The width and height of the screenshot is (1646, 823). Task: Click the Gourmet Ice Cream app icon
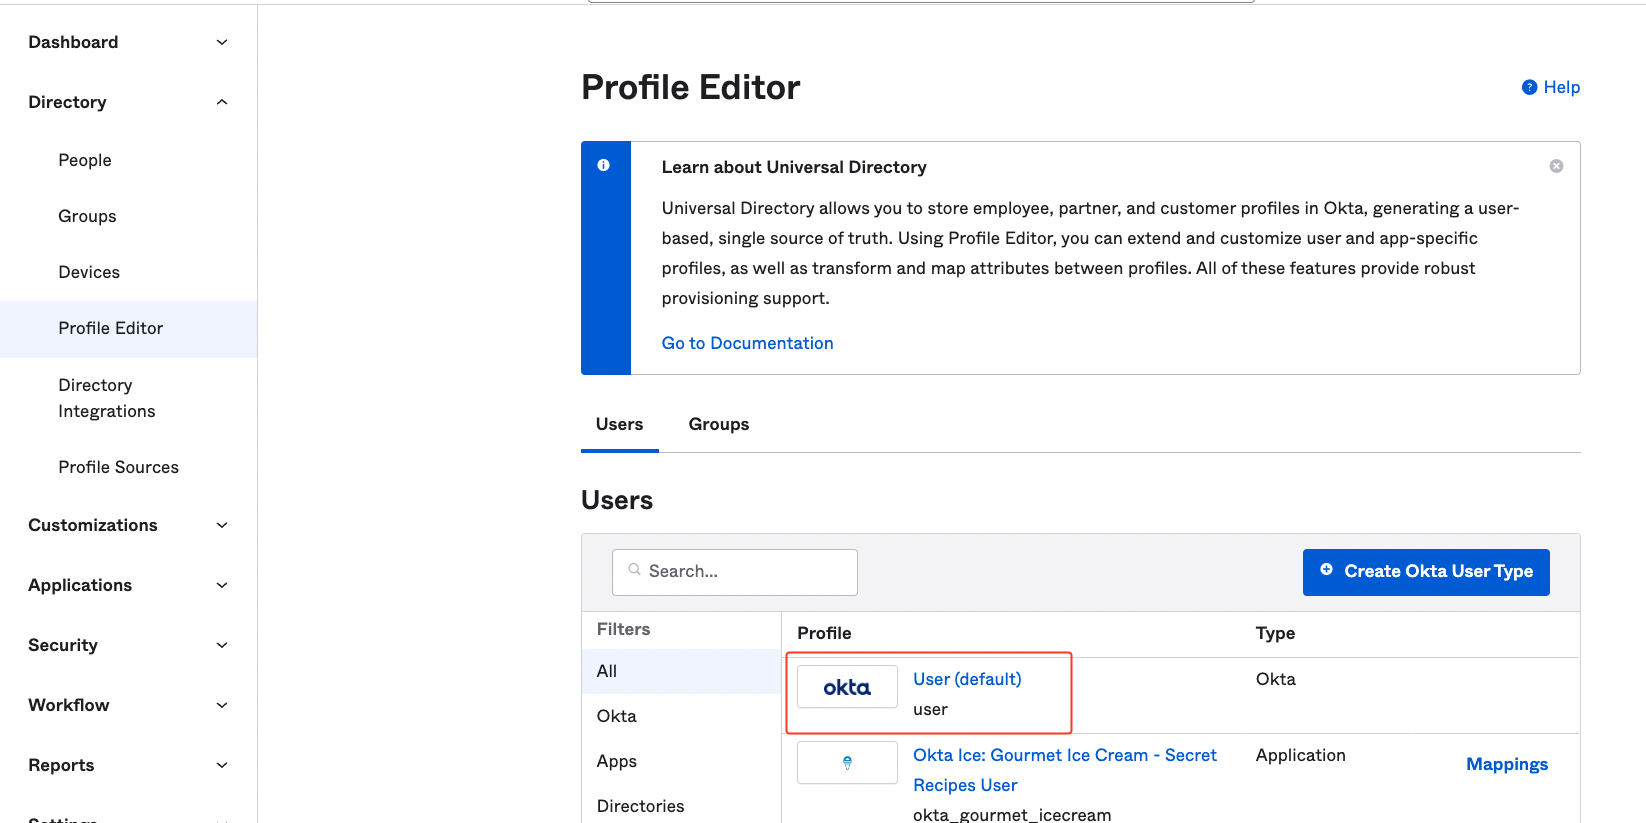847,763
